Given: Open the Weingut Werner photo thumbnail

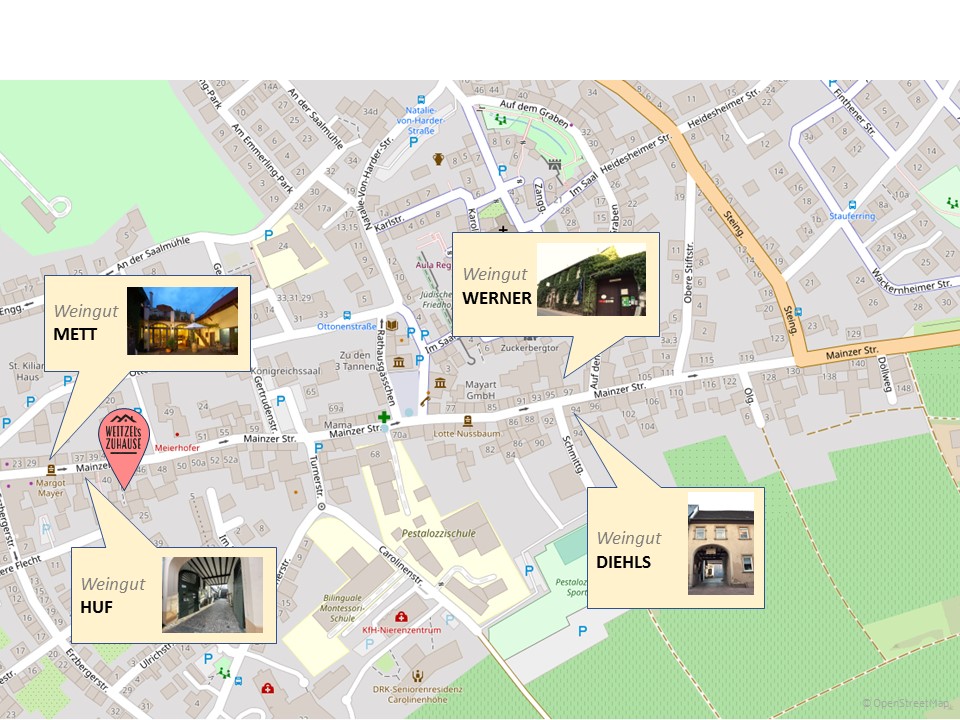Looking at the screenshot, I should (x=591, y=280).
